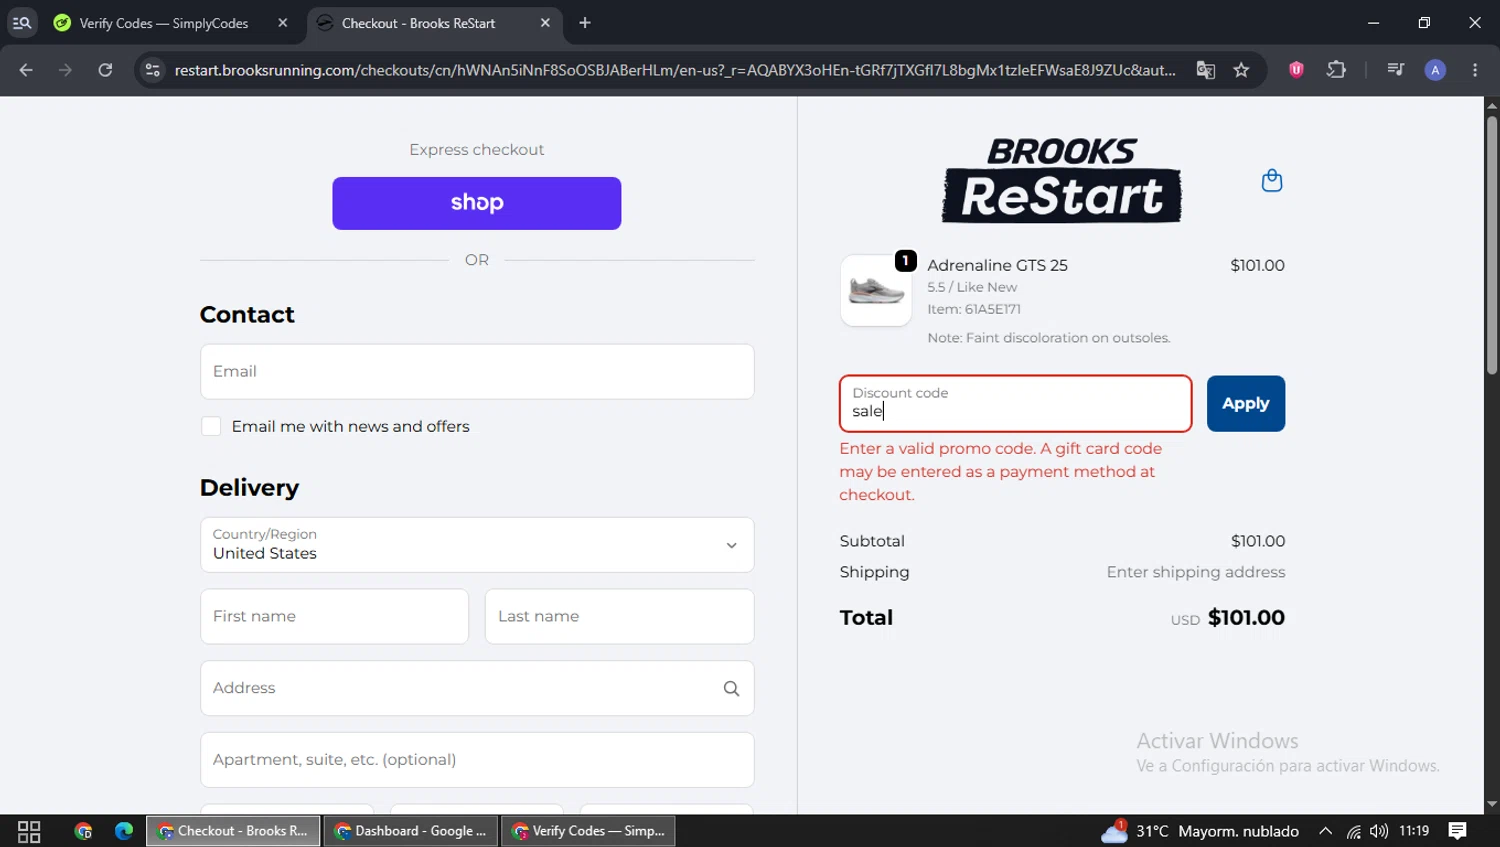Launch Microsoft Edge from the taskbar

124,831
